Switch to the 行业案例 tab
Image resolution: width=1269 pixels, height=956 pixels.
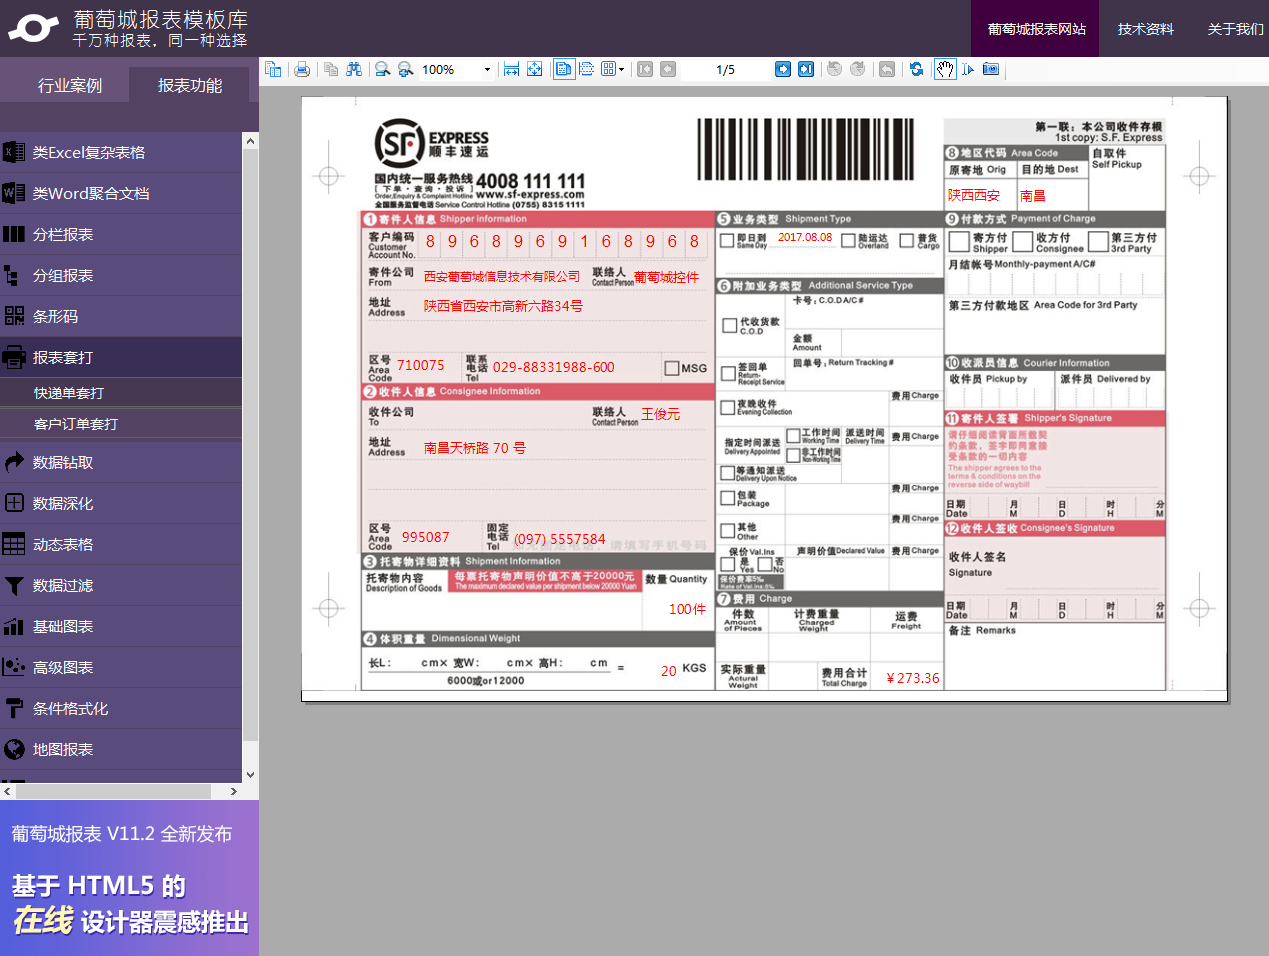tap(70, 85)
